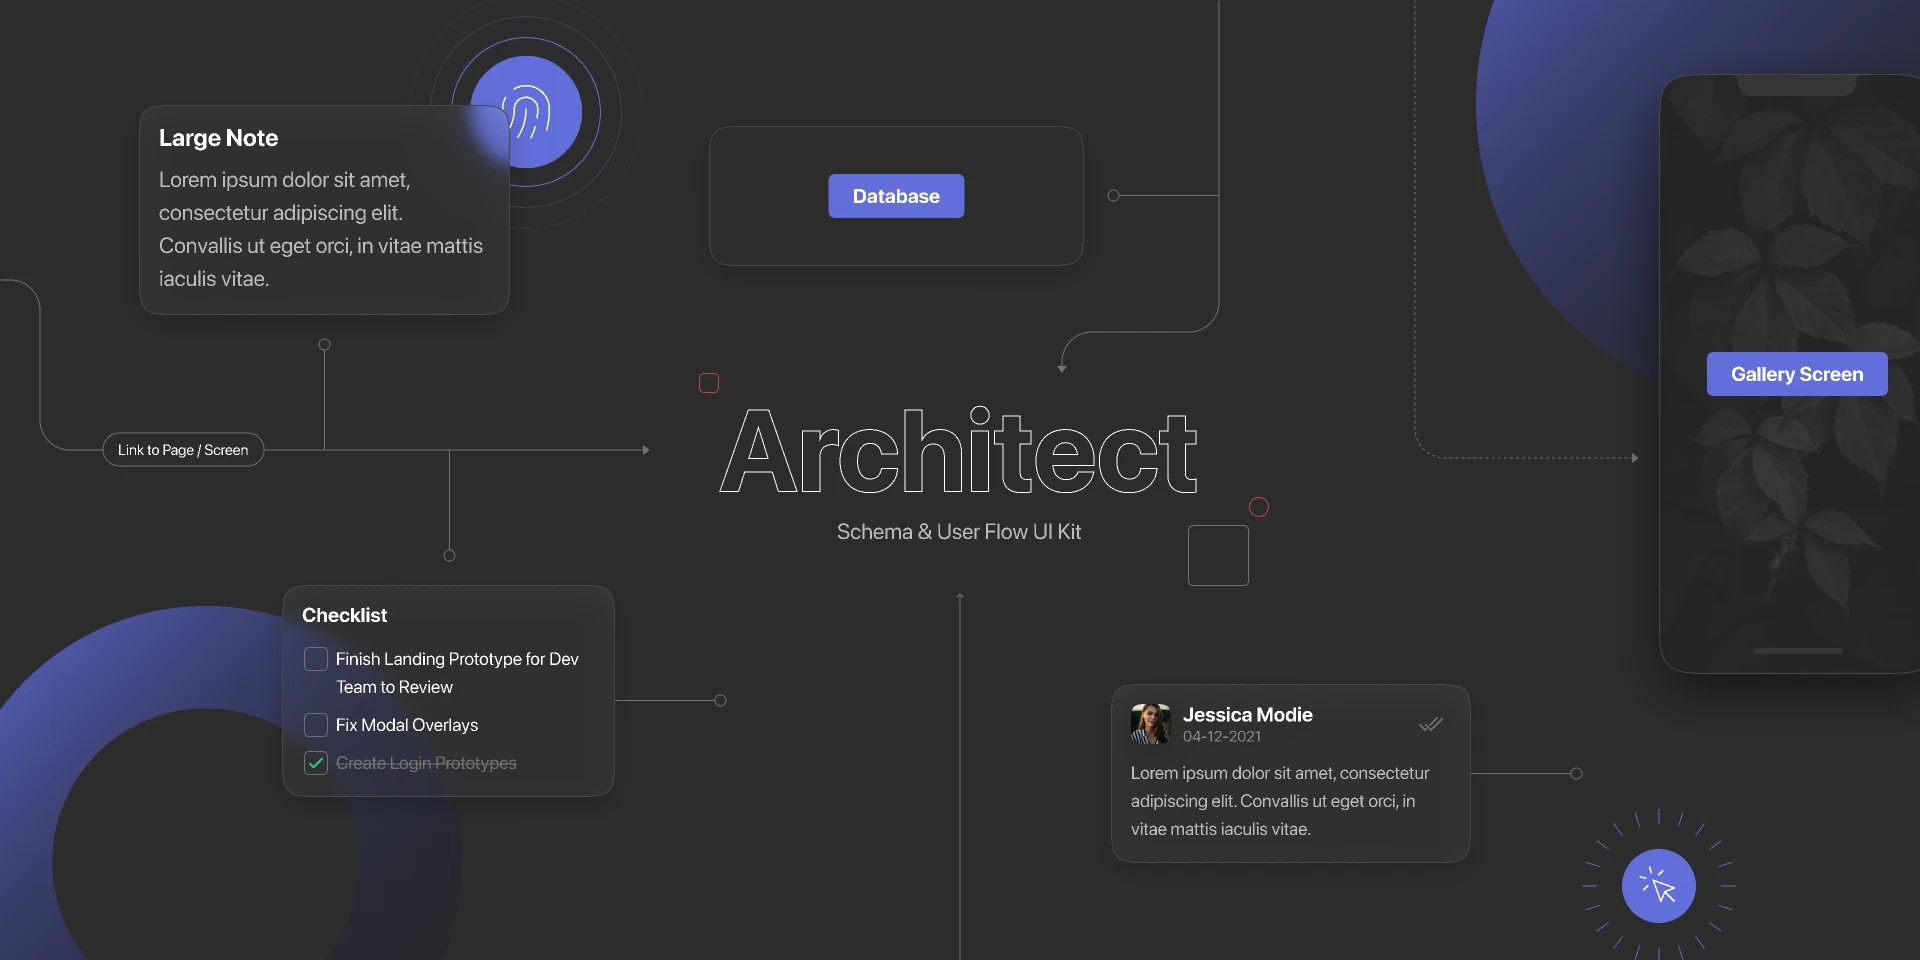
Task: Click the Large Note Lorem ipsum body text
Action: (321, 229)
